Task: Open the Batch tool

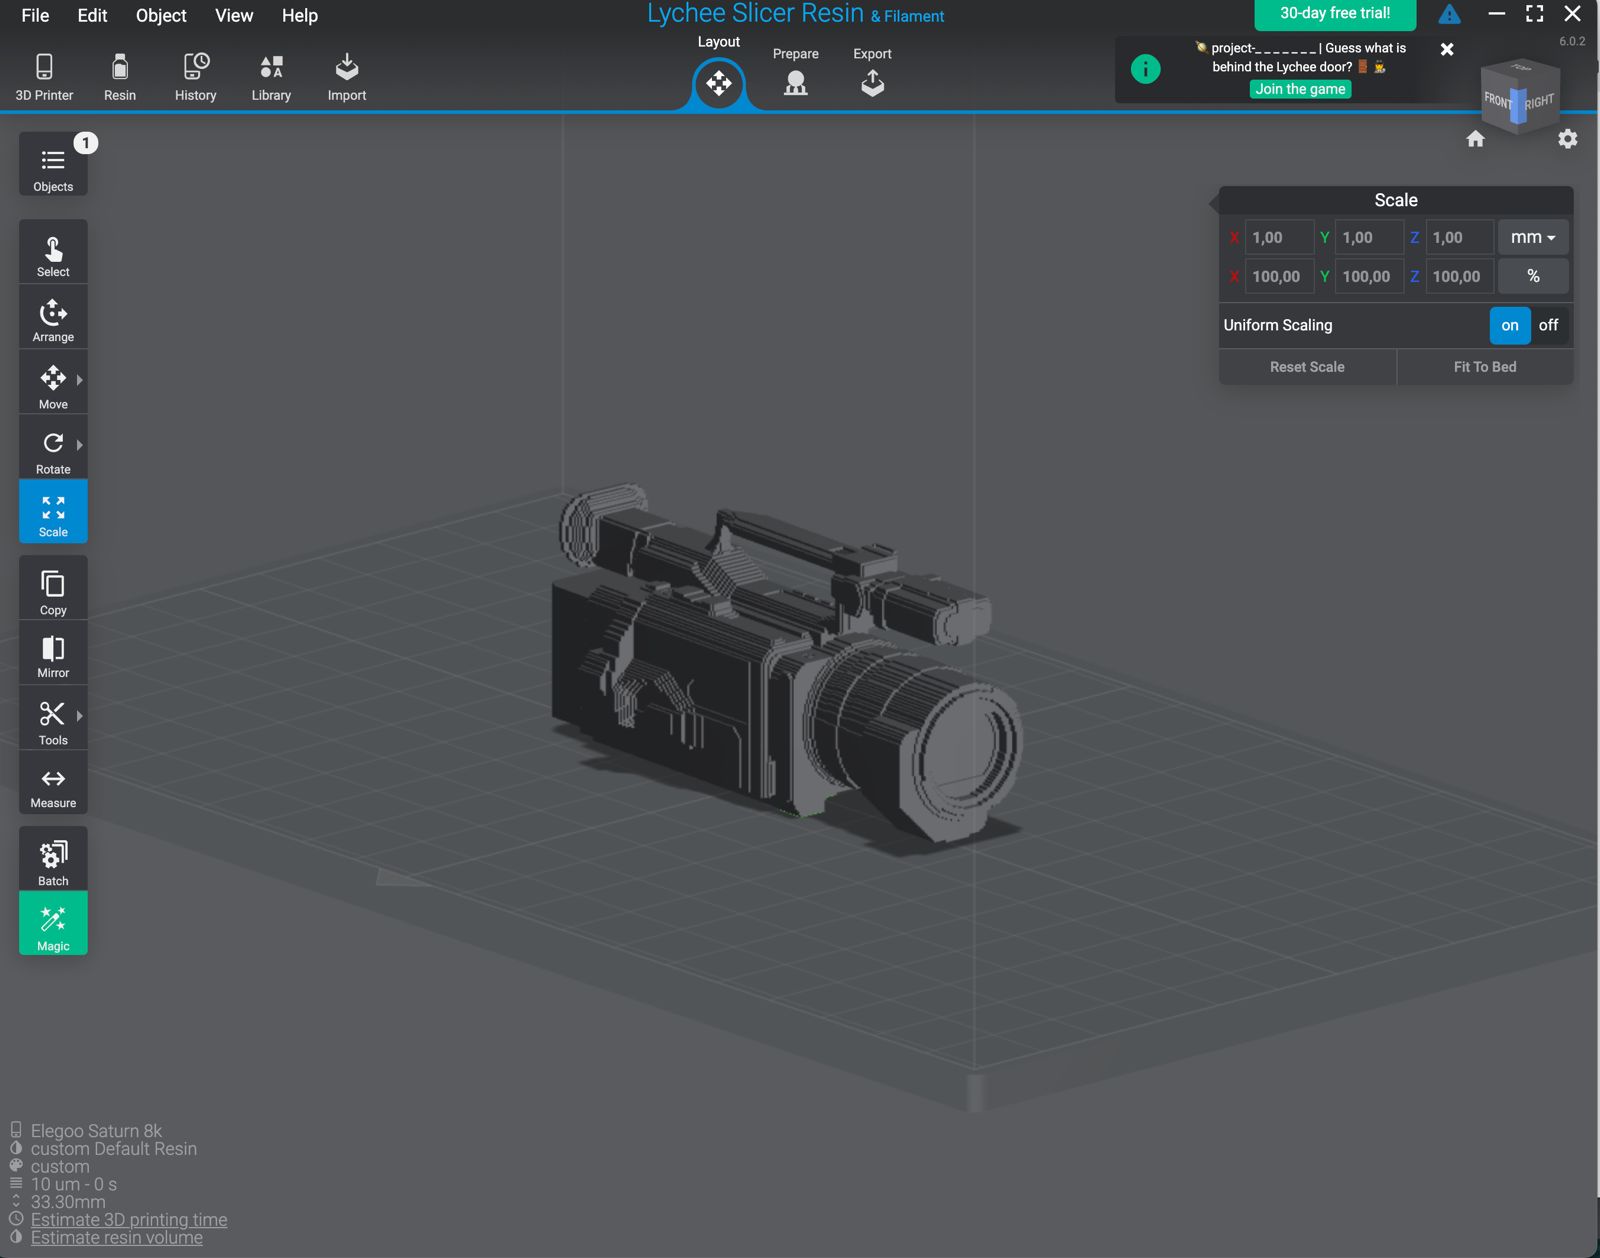Action: pos(53,862)
